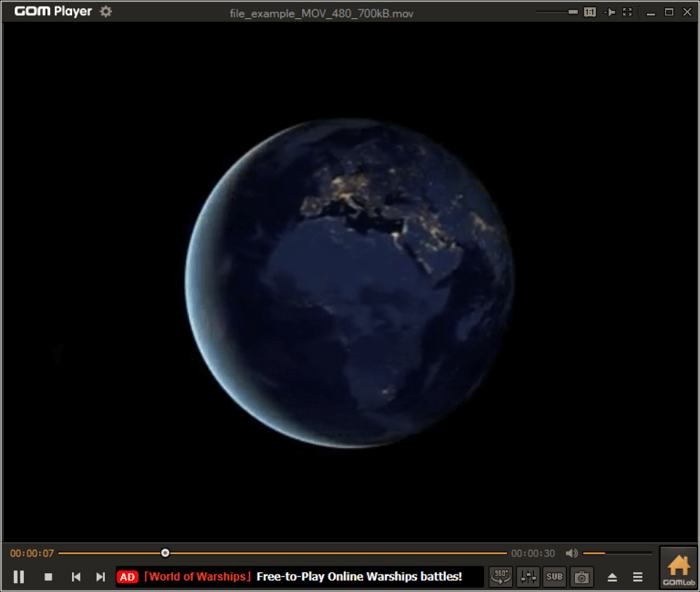The height and width of the screenshot is (592, 700).
Task: Toggle full screen mode icon
Action: pos(627,12)
